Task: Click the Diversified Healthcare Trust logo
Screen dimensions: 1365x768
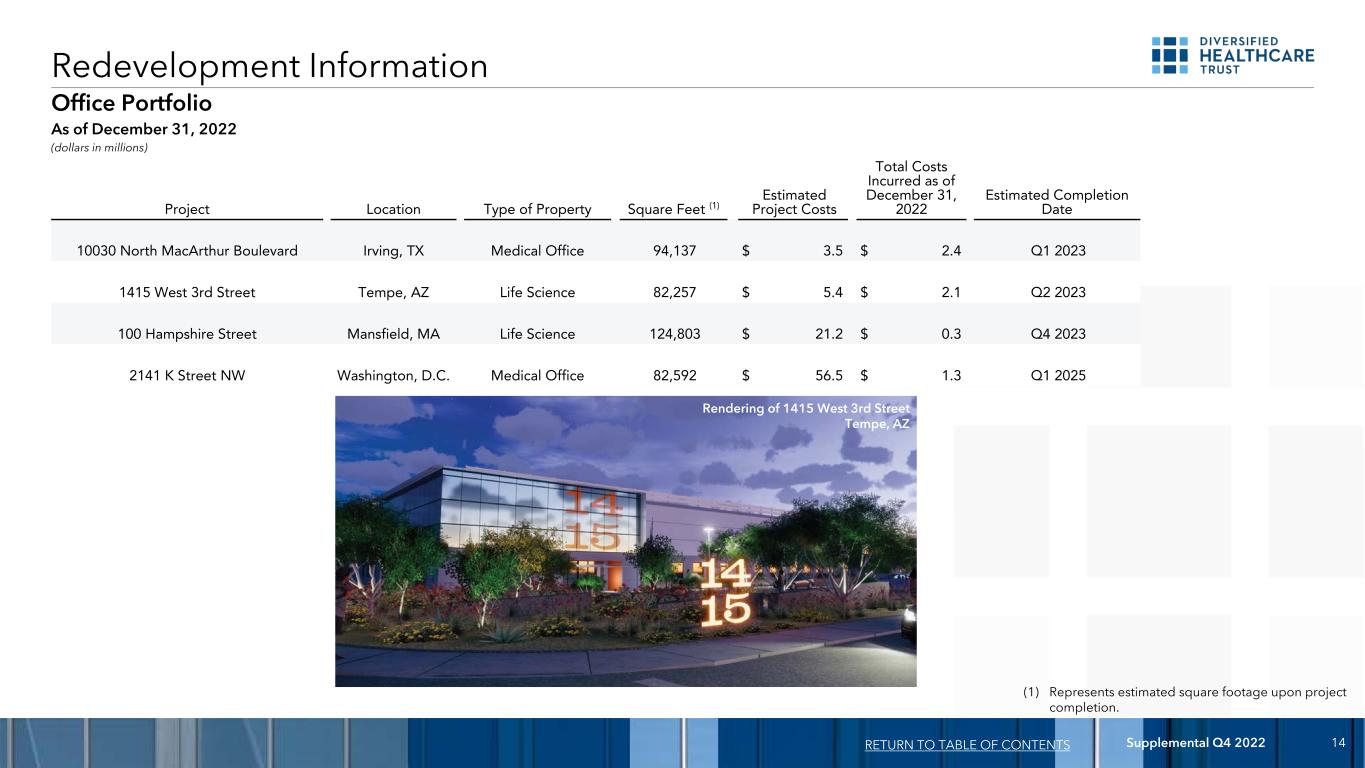Action: tap(1232, 55)
